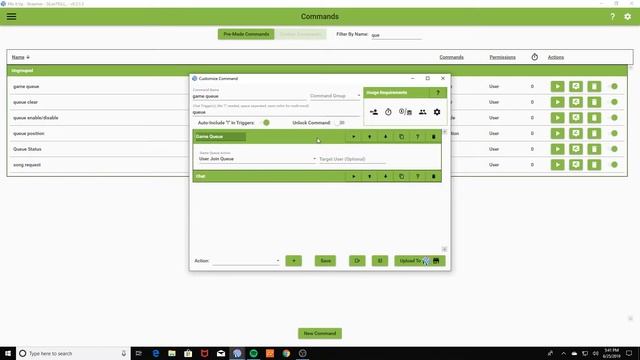Delete the game queue command row
The height and width of the screenshot is (360, 640).
point(594,87)
